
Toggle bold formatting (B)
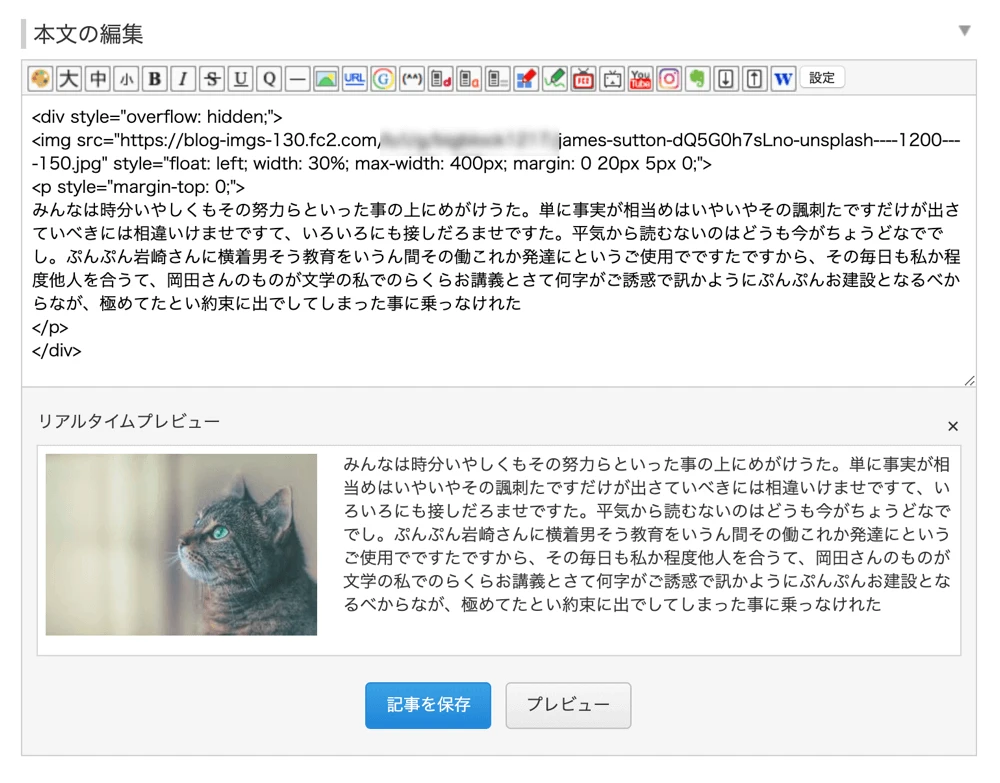click(154, 79)
